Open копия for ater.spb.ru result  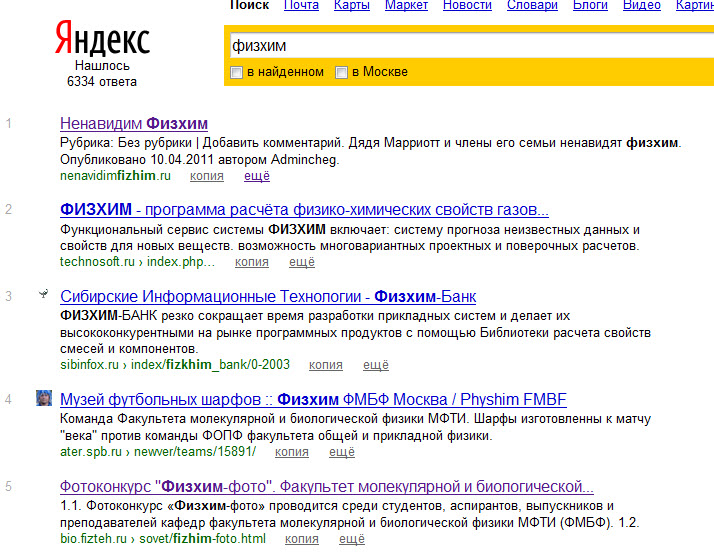[x=292, y=452]
